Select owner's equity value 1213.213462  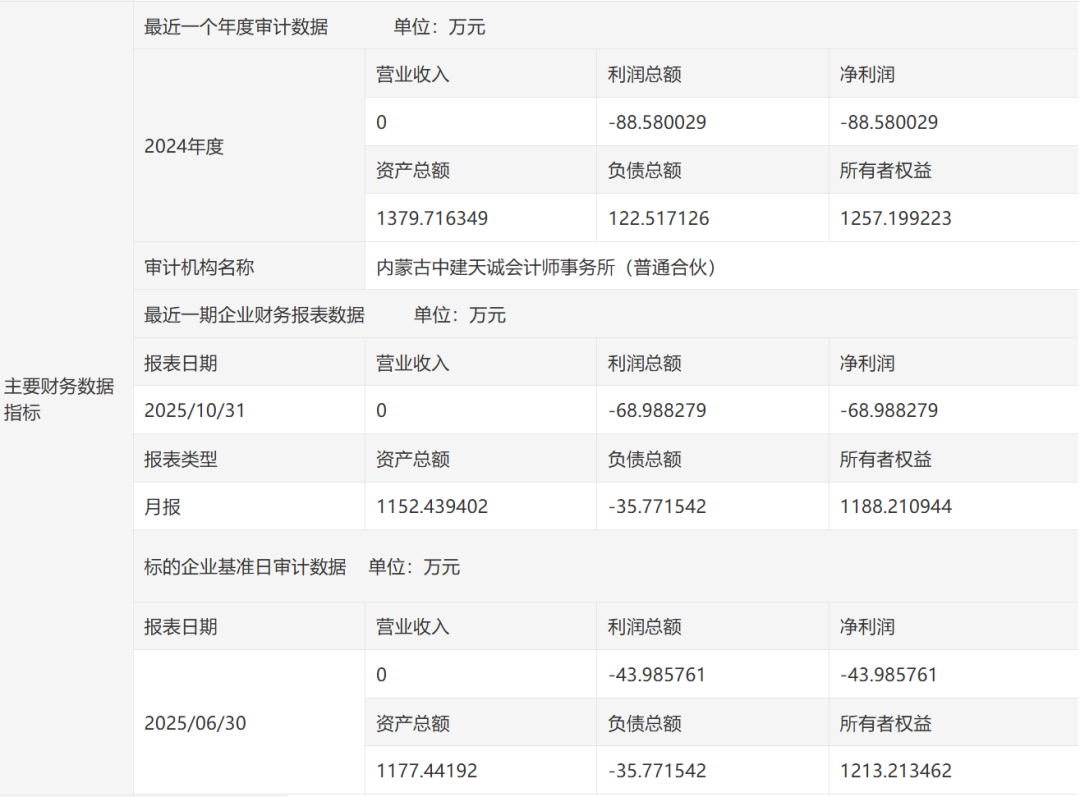click(896, 771)
